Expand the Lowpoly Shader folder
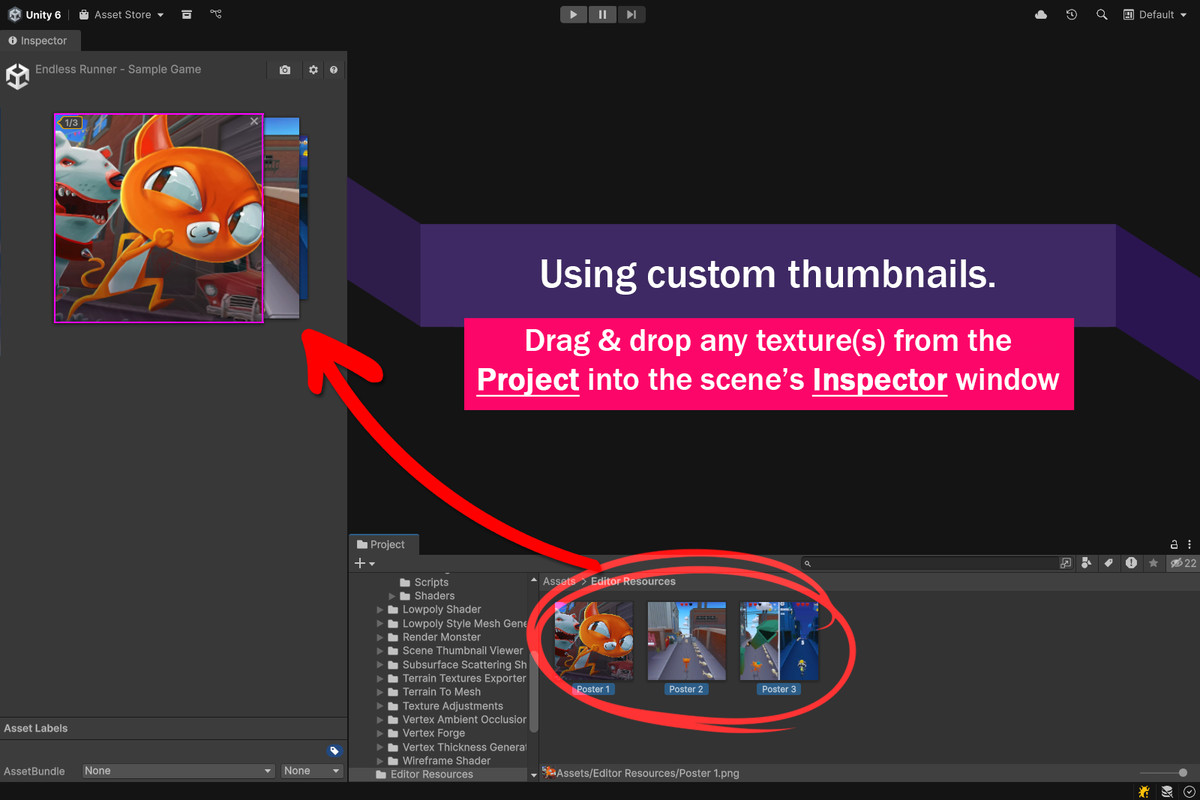The width and height of the screenshot is (1200, 800). pyautogui.click(x=380, y=610)
